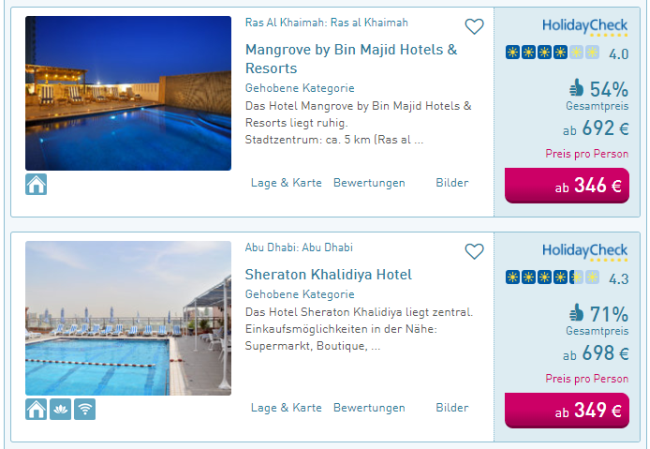The height and width of the screenshot is (449, 650).
Task: Click the thumbs-up 54% recommendation icon
Action: tap(576, 88)
